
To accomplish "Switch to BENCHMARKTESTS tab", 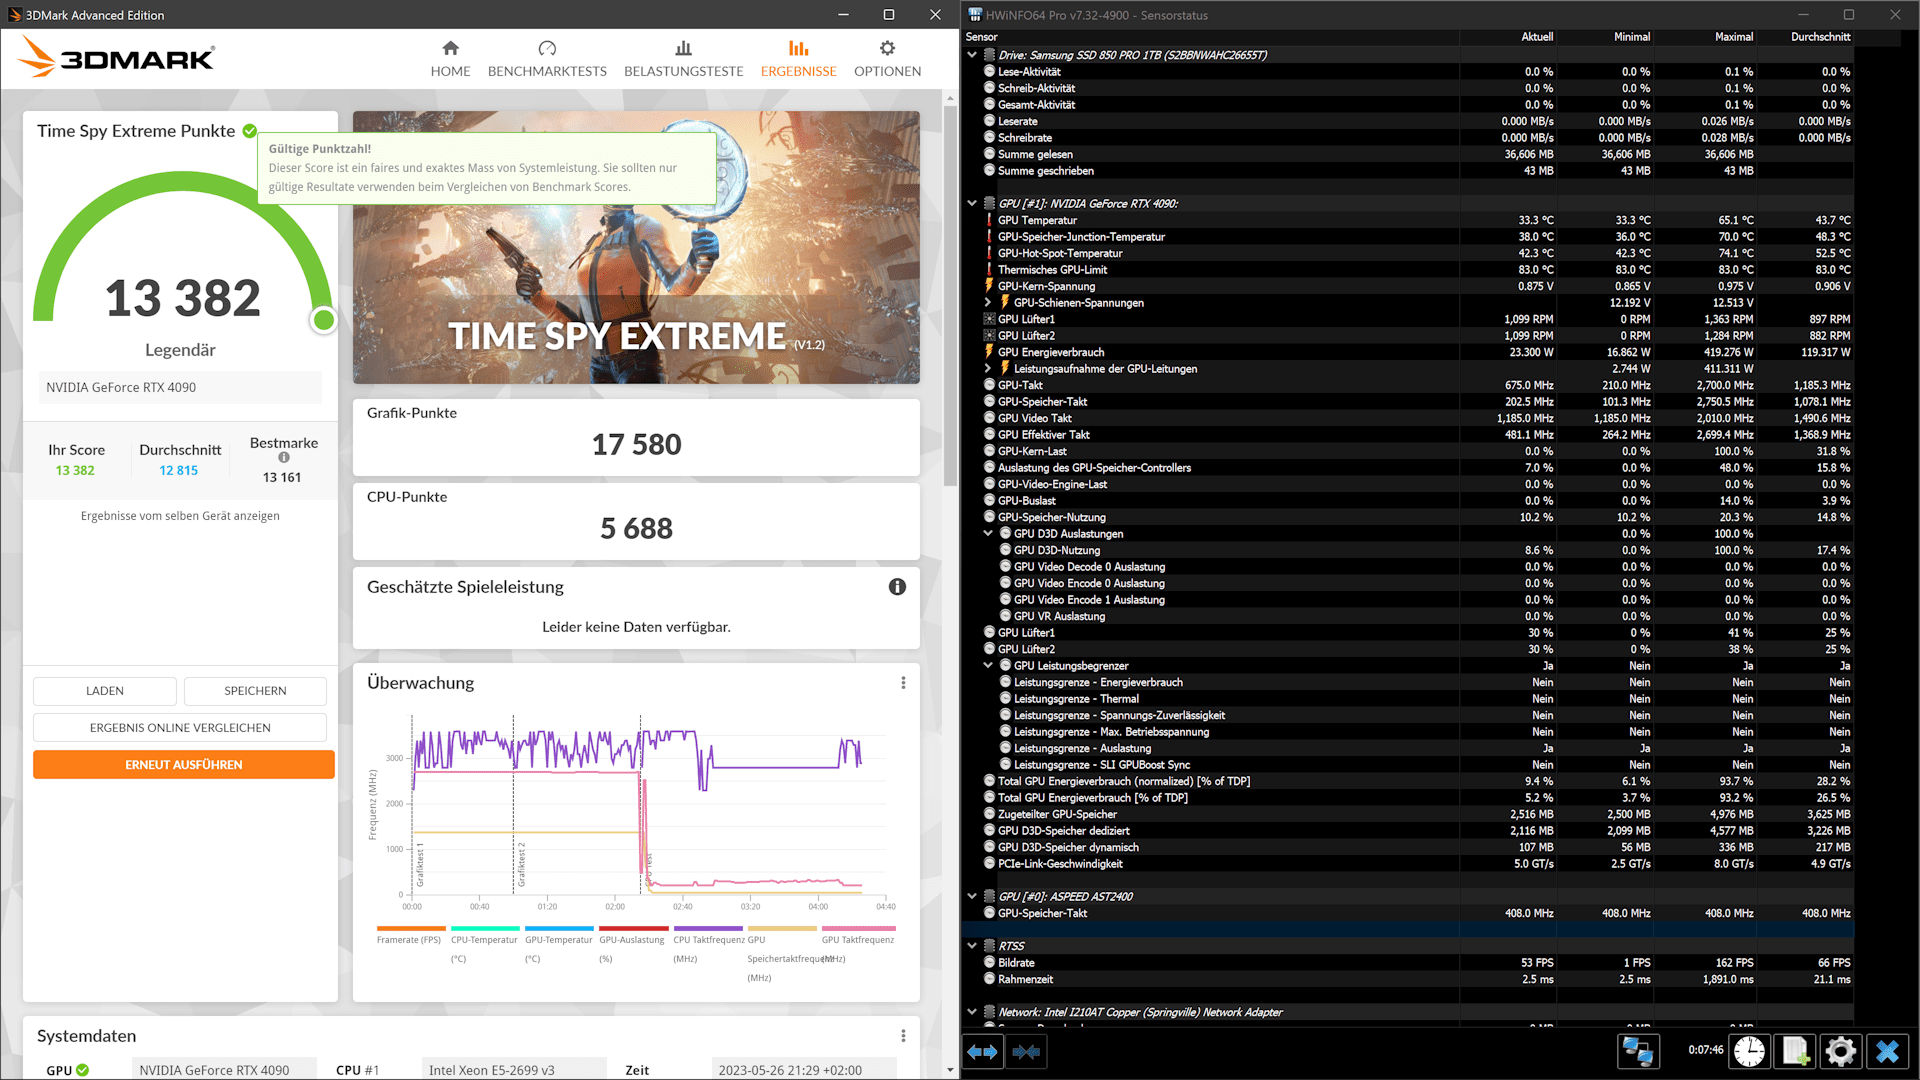I will (547, 59).
